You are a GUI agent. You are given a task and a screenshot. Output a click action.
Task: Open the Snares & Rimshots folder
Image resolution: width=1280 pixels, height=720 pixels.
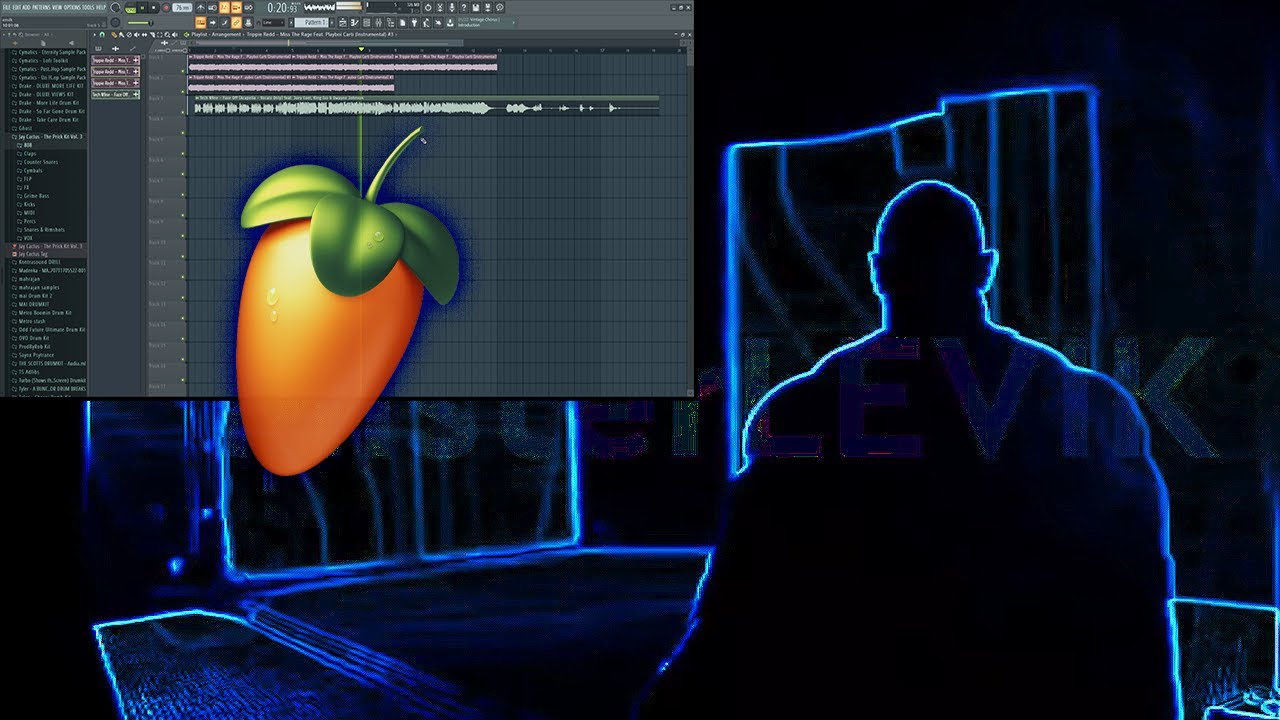pyautogui.click(x=43, y=230)
